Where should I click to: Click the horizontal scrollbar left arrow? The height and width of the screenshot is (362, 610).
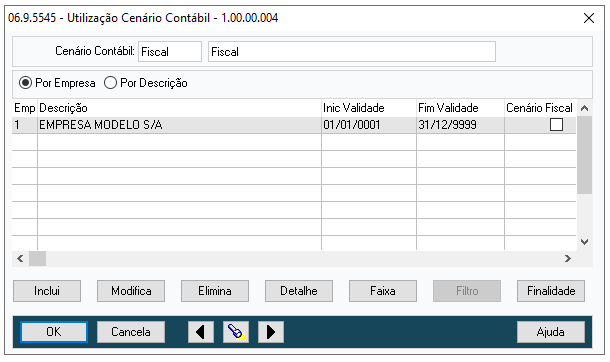[x=21, y=258]
